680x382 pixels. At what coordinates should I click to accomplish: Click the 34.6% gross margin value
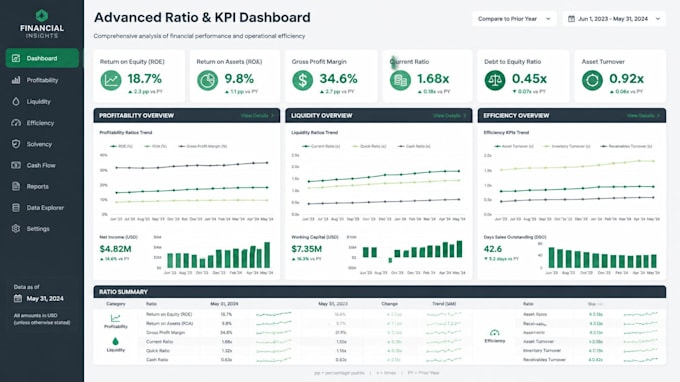(338, 79)
